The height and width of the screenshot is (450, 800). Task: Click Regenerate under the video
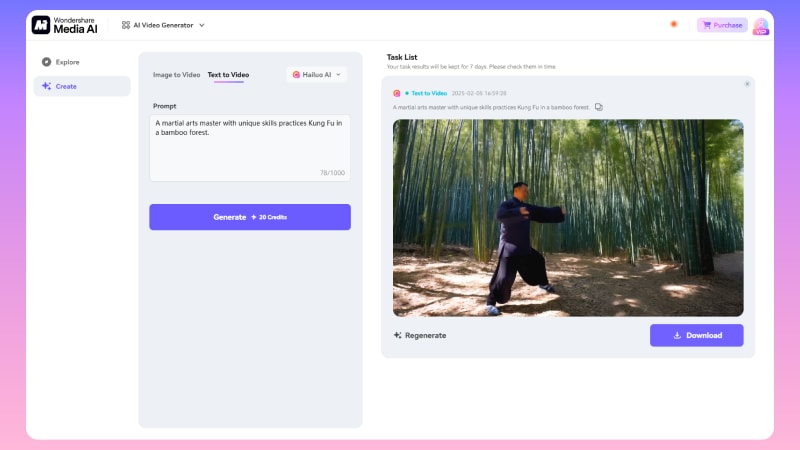click(x=420, y=335)
